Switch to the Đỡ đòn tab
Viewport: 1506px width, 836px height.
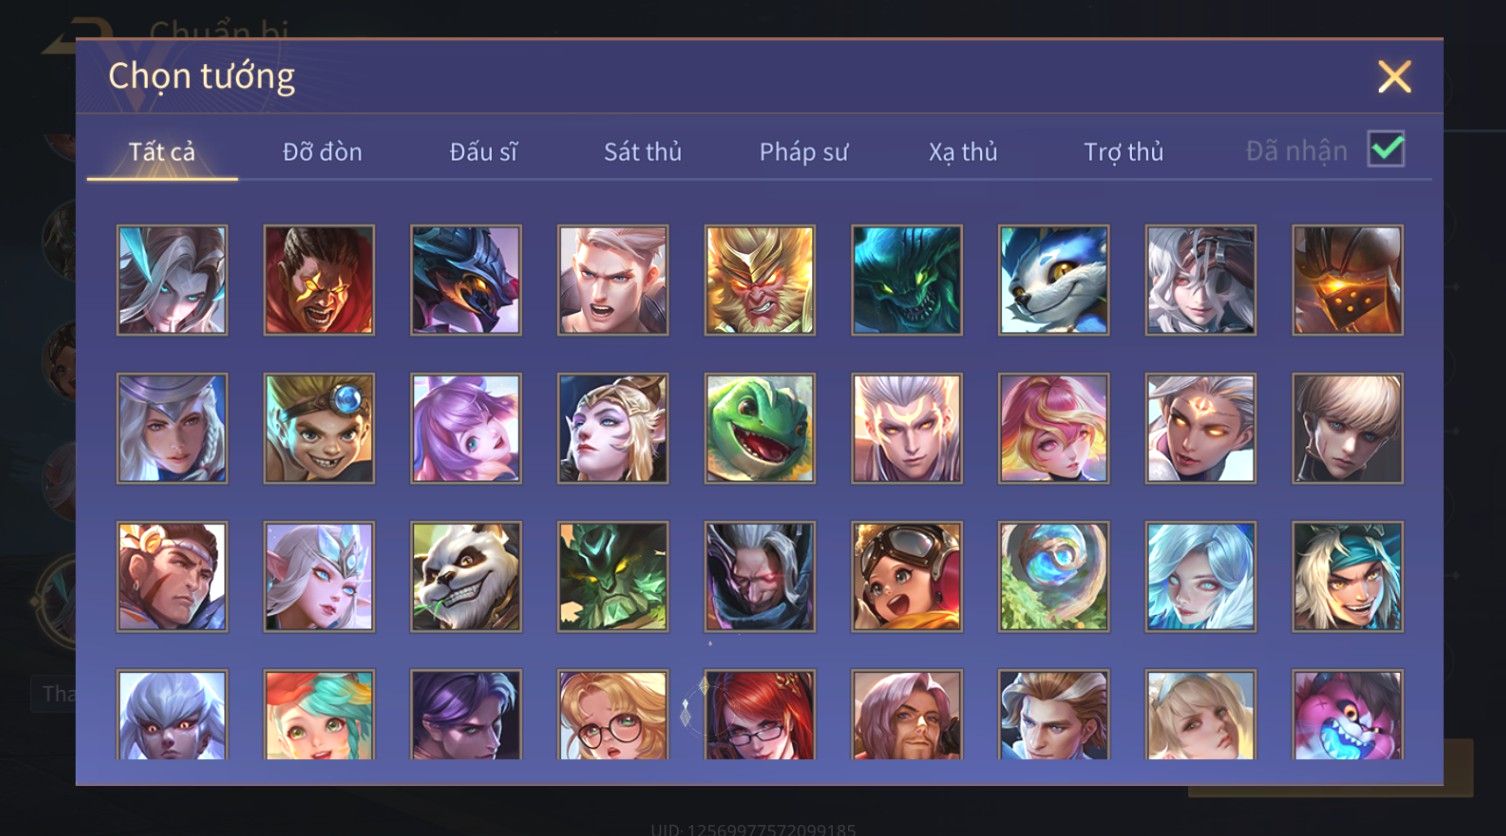(x=322, y=152)
